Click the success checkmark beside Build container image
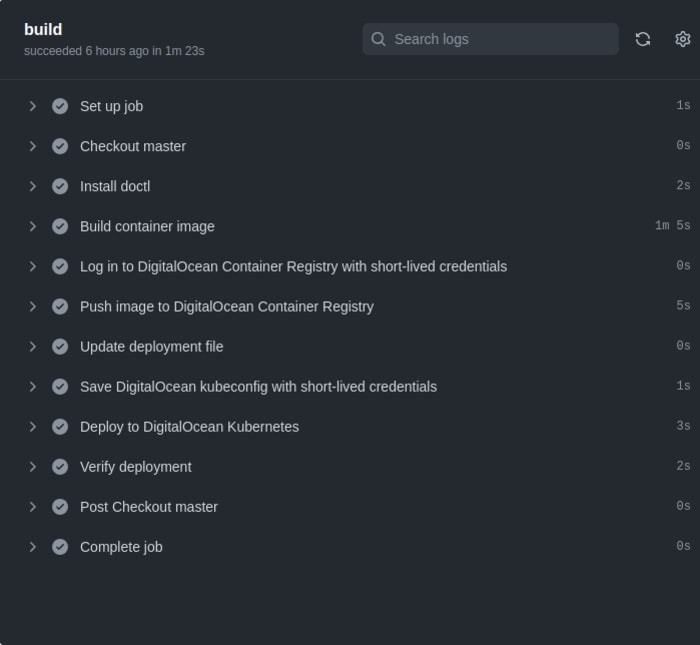 point(60,226)
